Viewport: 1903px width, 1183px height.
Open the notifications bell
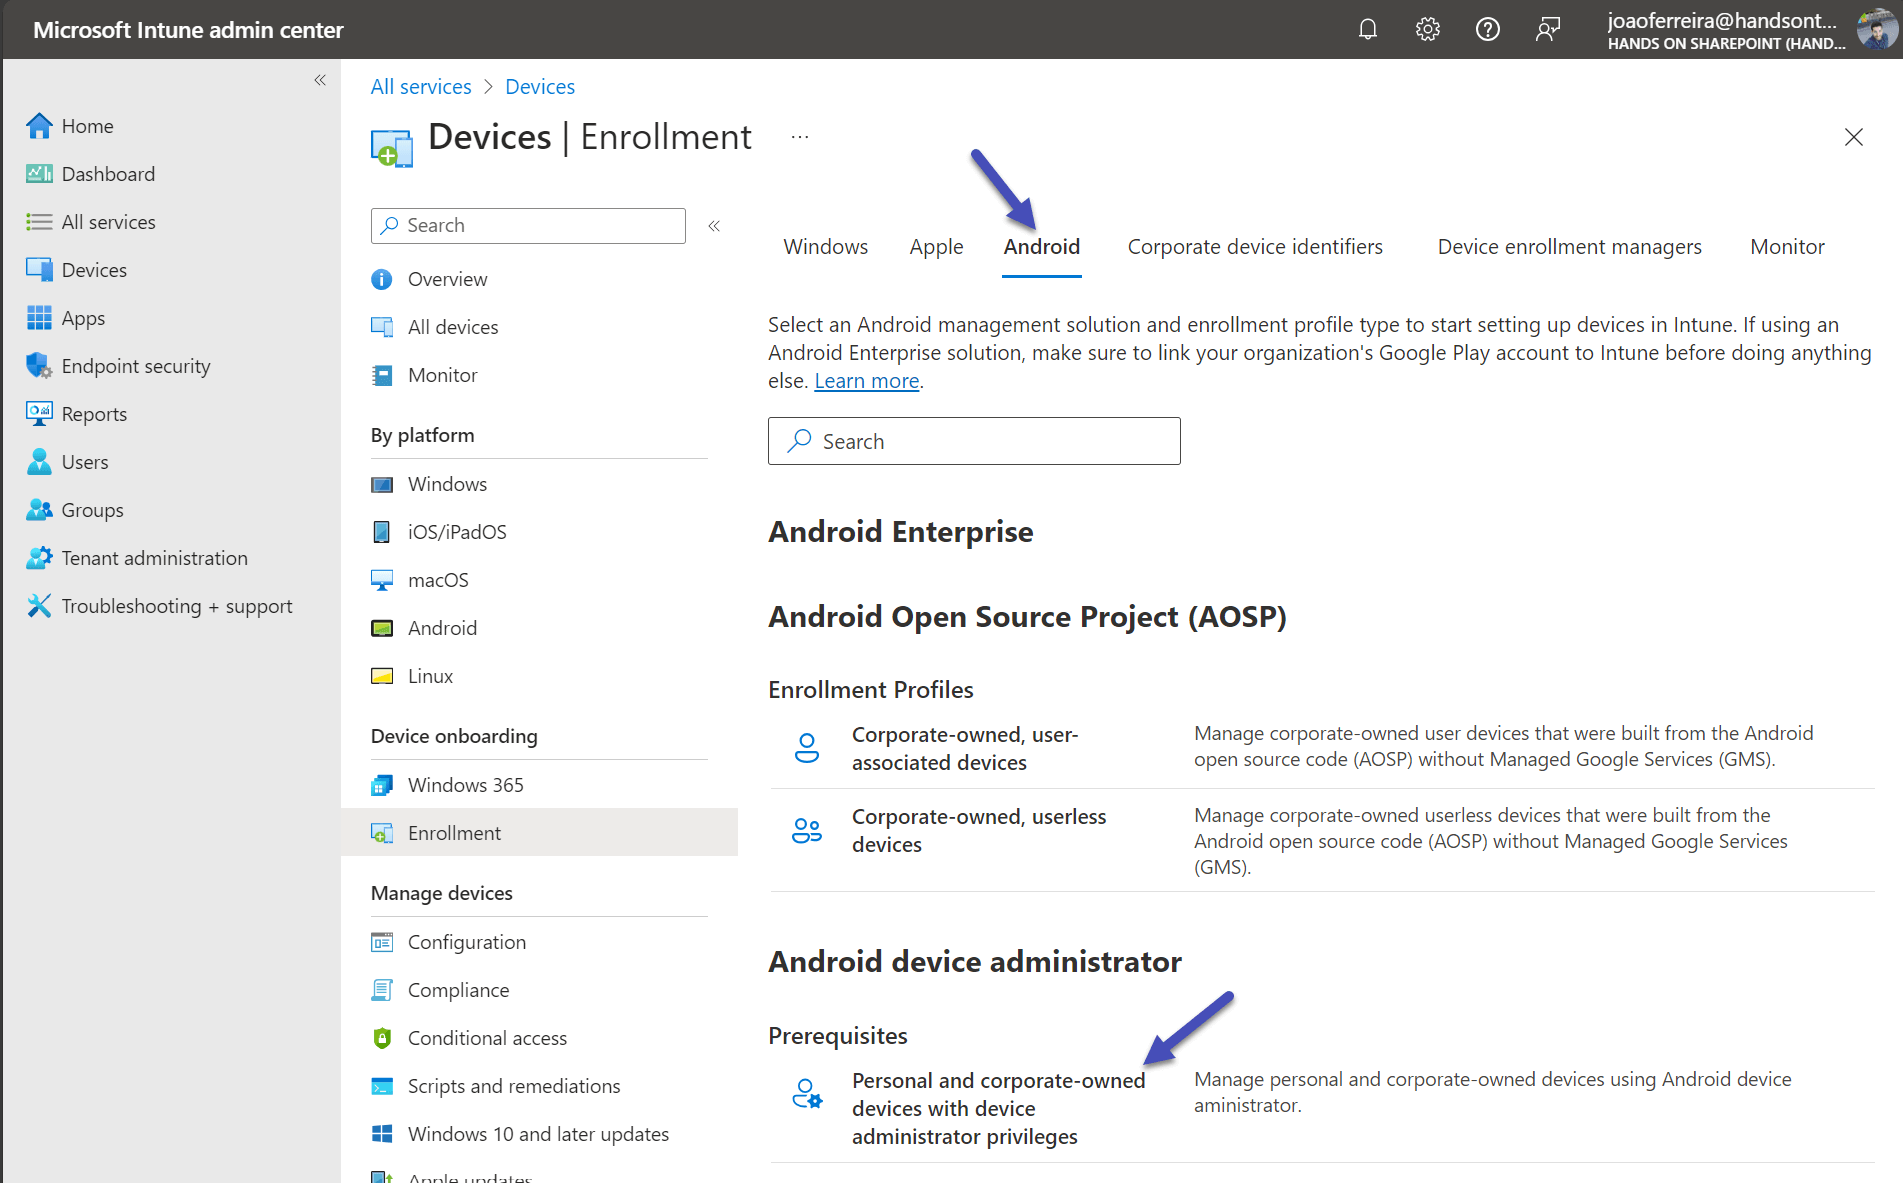(1367, 29)
